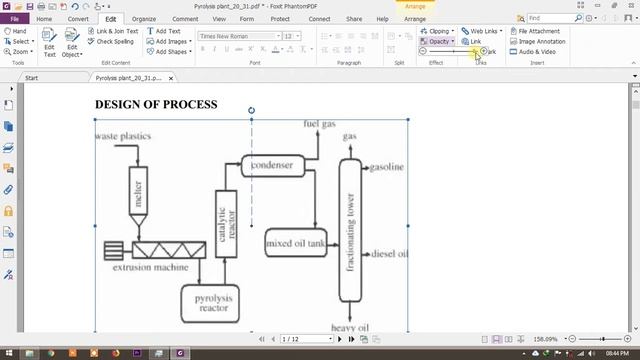
Task: Click the Find search field
Action: [551, 18]
